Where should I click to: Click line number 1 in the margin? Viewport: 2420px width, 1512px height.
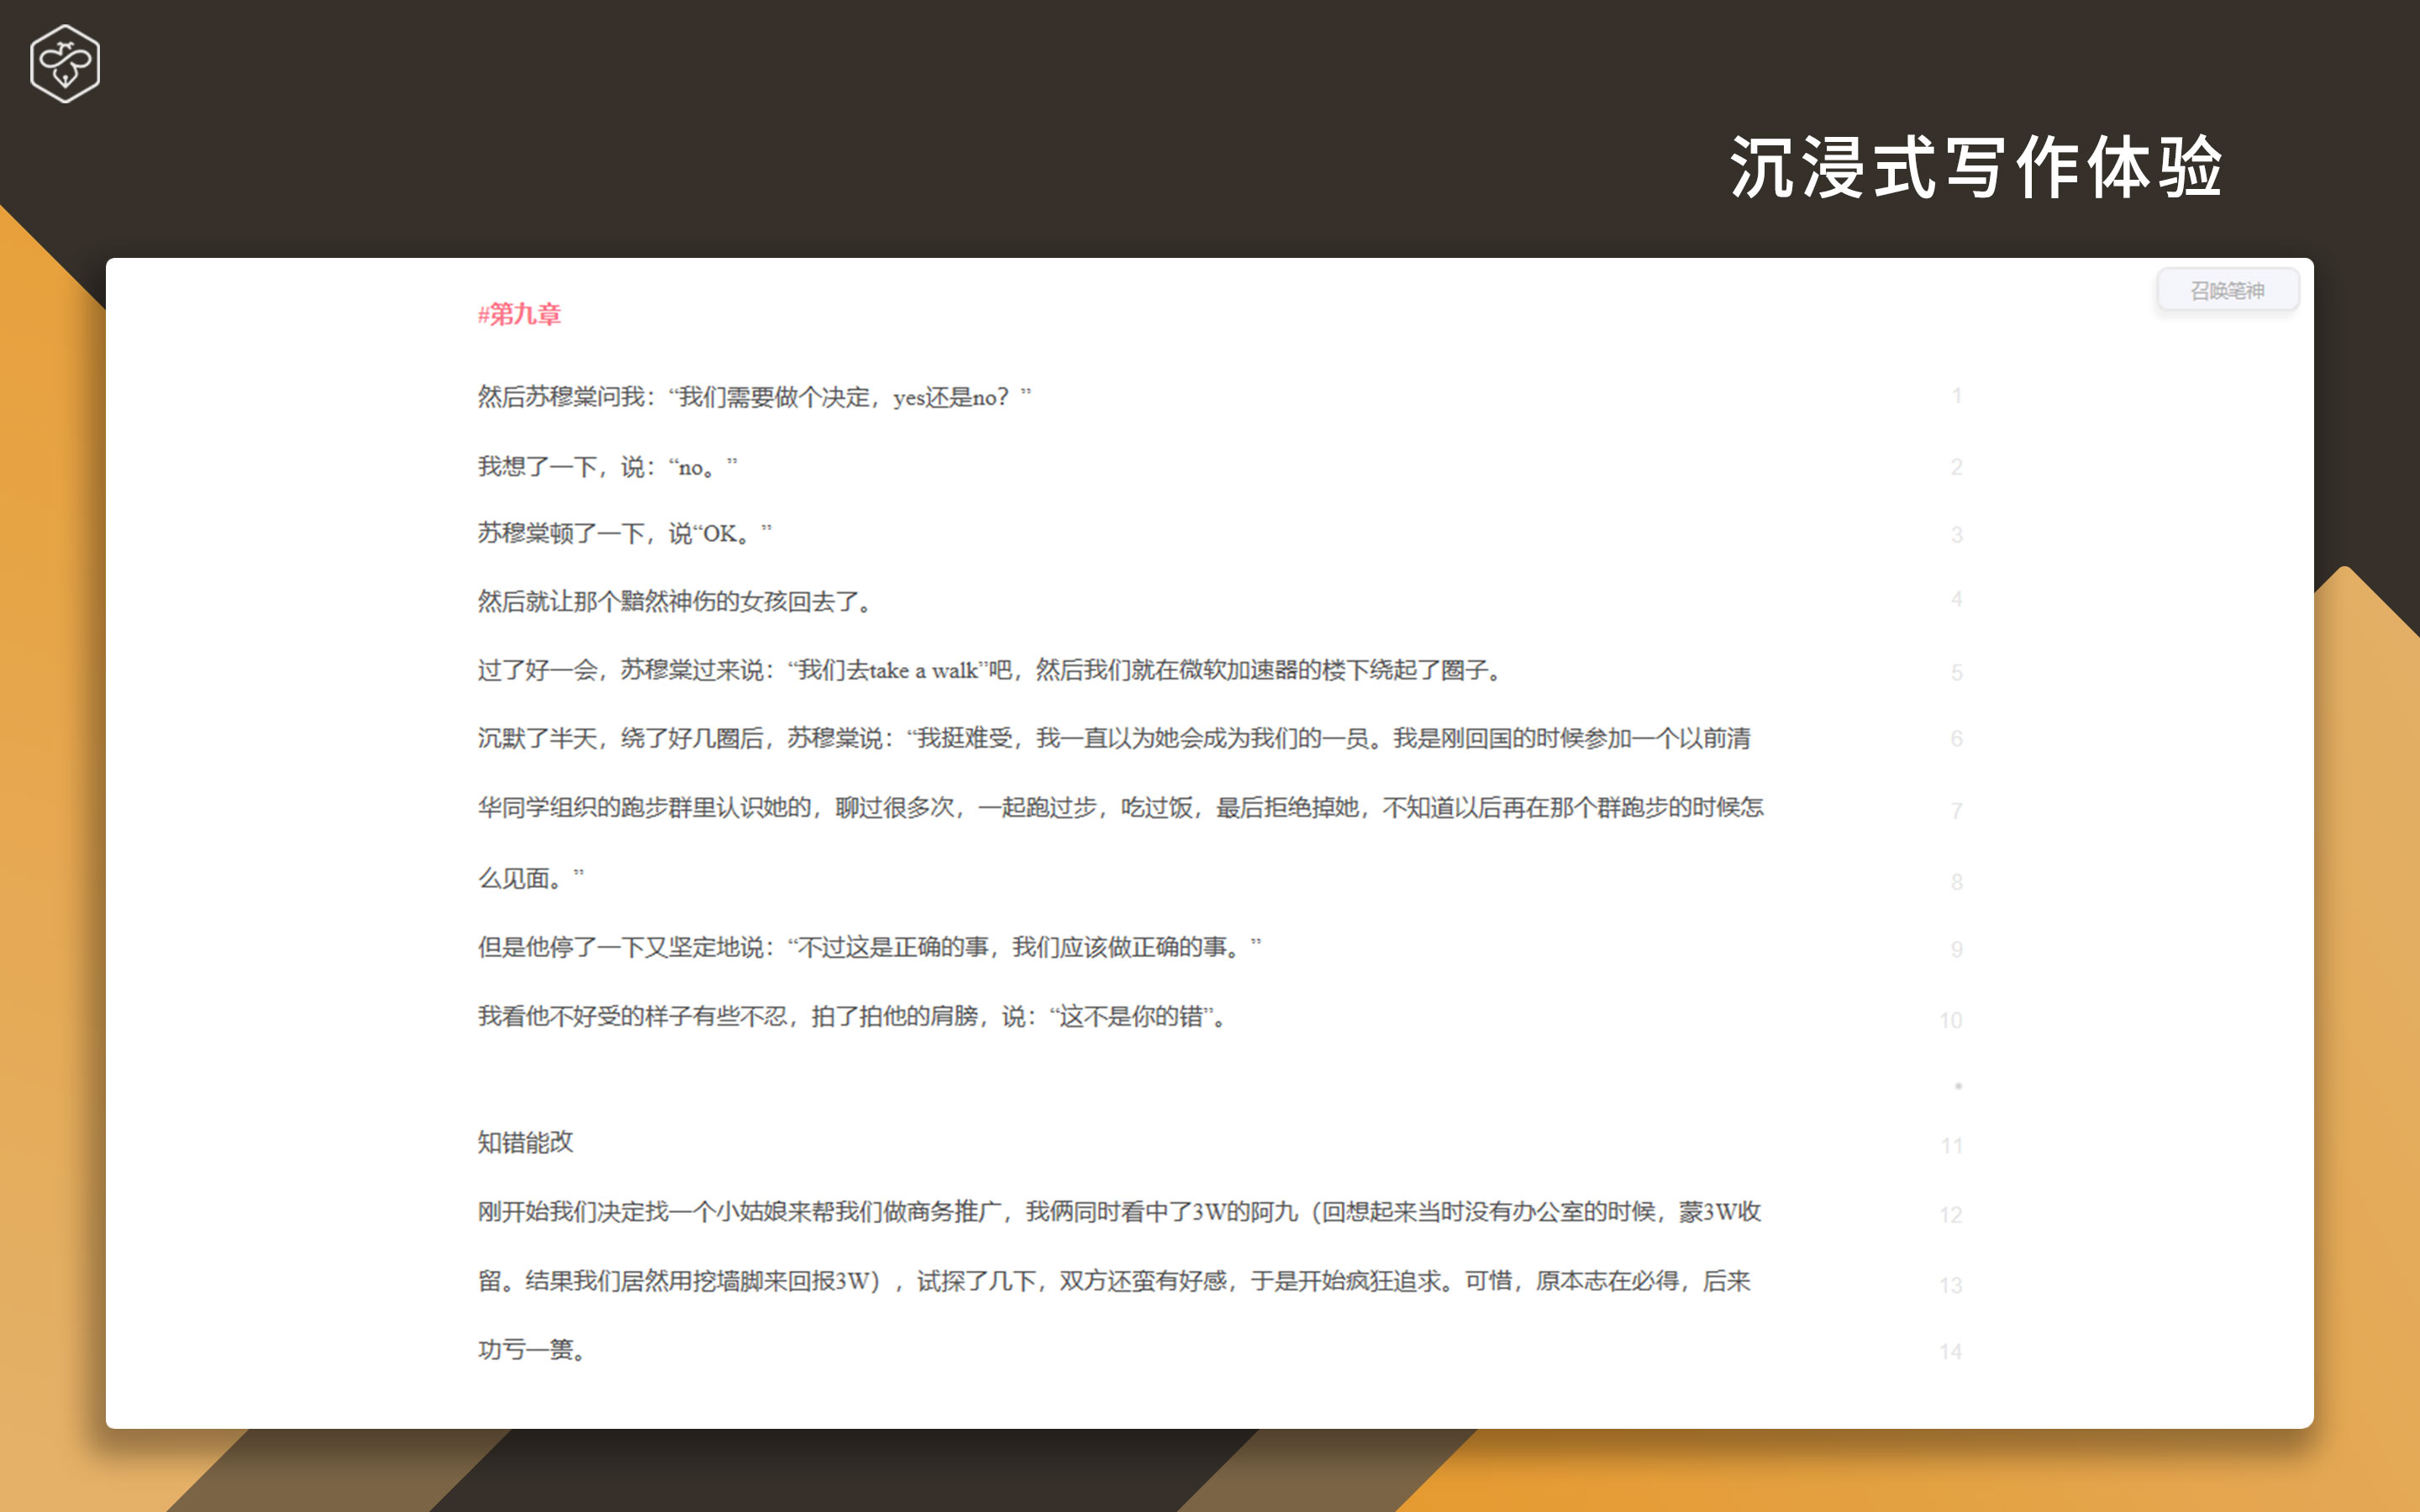point(1956,396)
